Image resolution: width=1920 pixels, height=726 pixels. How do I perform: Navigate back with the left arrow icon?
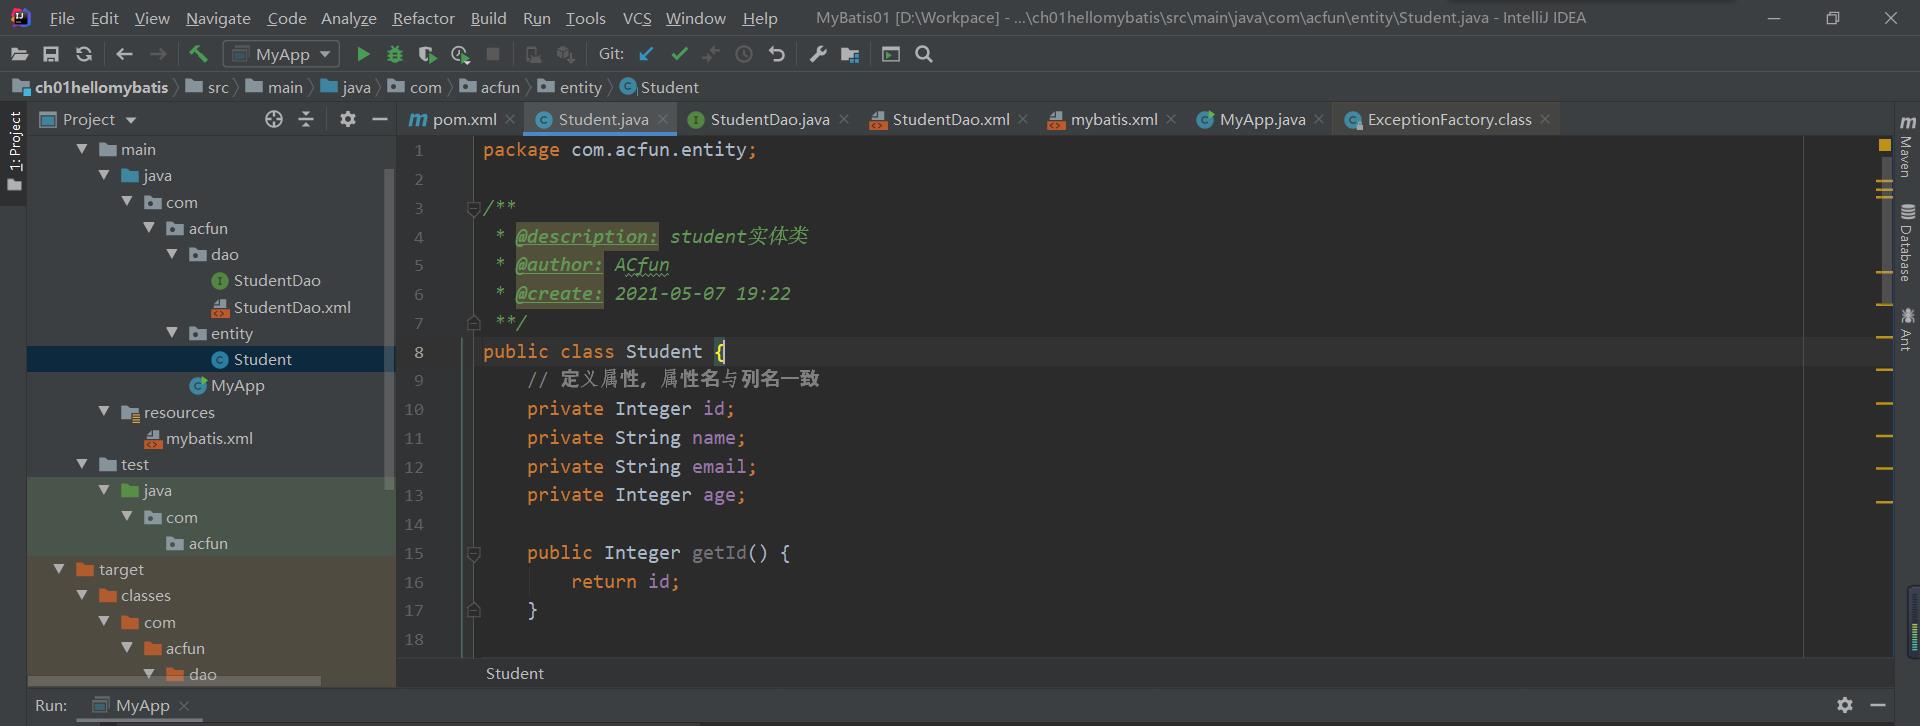click(124, 54)
